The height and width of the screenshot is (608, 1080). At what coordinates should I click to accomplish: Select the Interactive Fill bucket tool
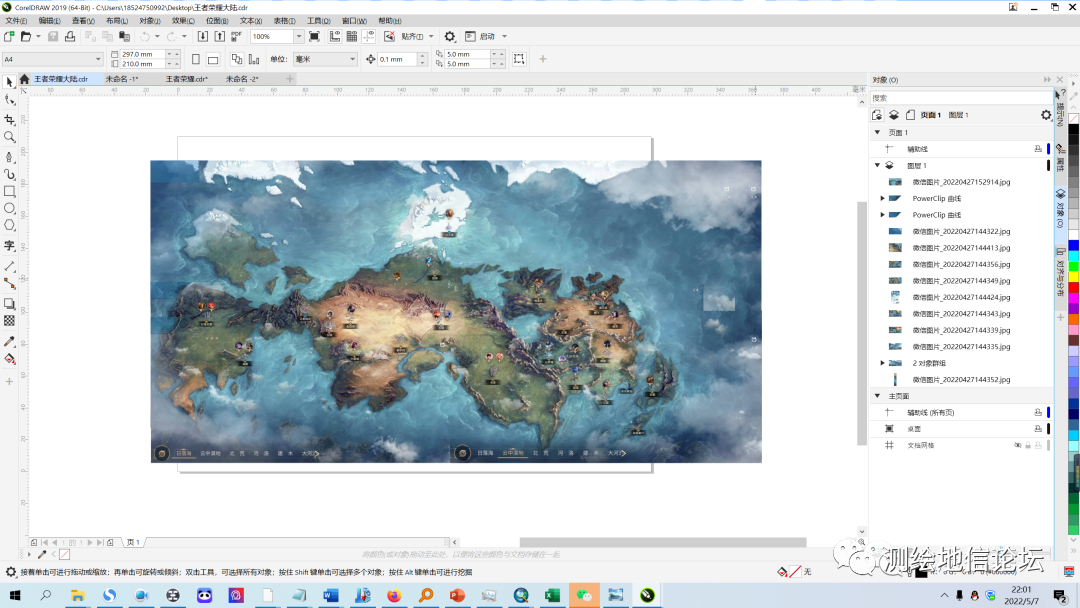(x=10, y=359)
